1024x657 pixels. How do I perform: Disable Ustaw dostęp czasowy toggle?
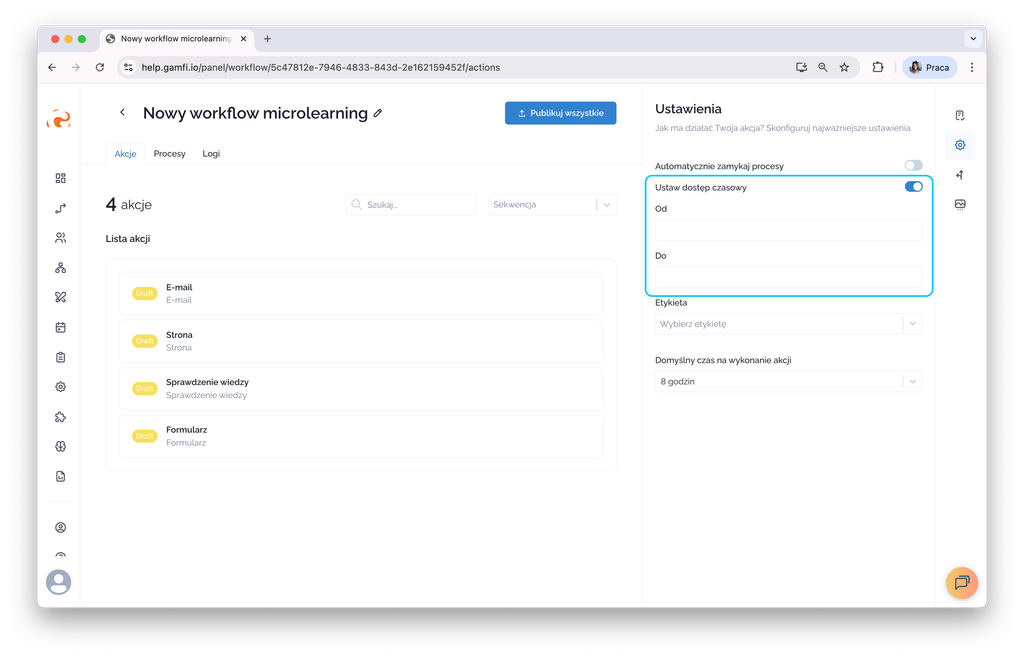coord(913,187)
